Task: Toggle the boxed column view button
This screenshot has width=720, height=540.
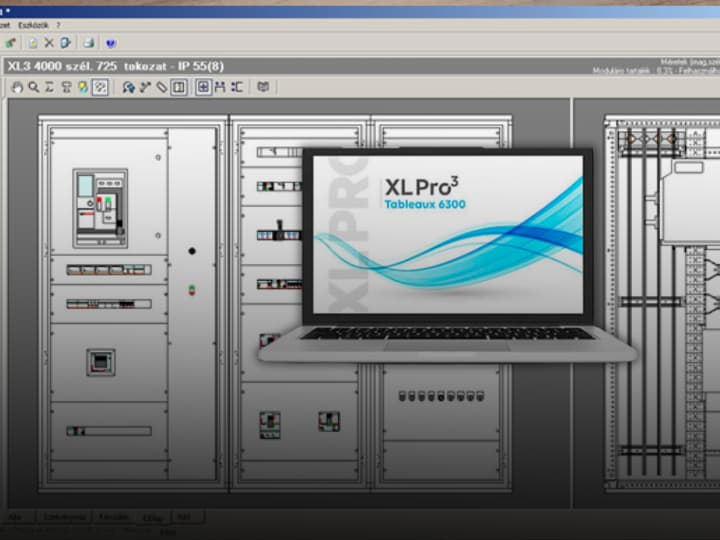Action: 178,87
